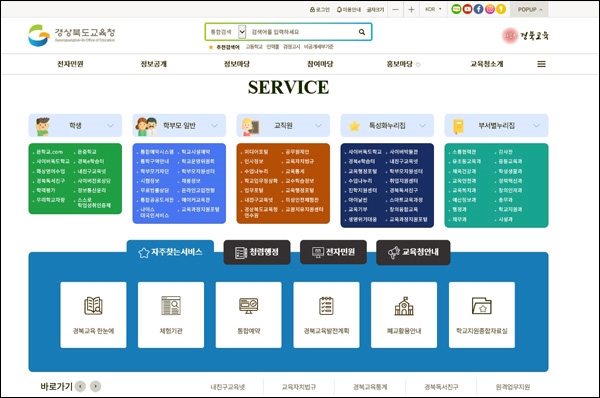Click the search magnifier icon
The height and width of the screenshot is (398, 600).
pos(362,32)
